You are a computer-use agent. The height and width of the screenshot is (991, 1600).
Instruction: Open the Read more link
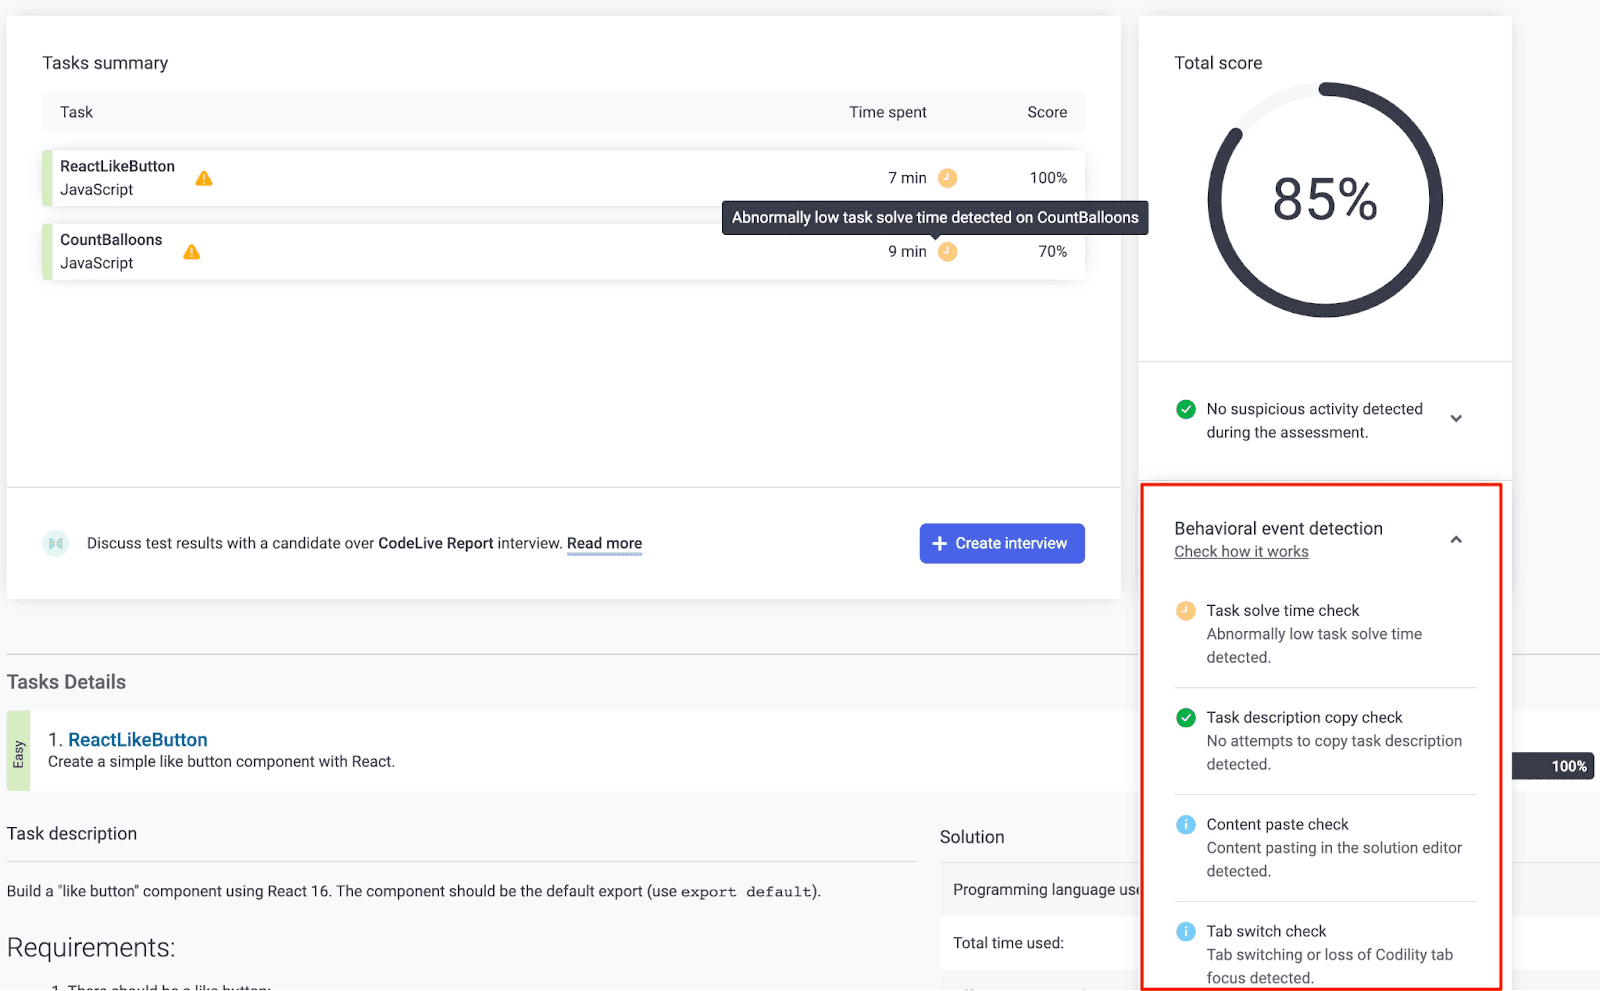tap(604, 544)
